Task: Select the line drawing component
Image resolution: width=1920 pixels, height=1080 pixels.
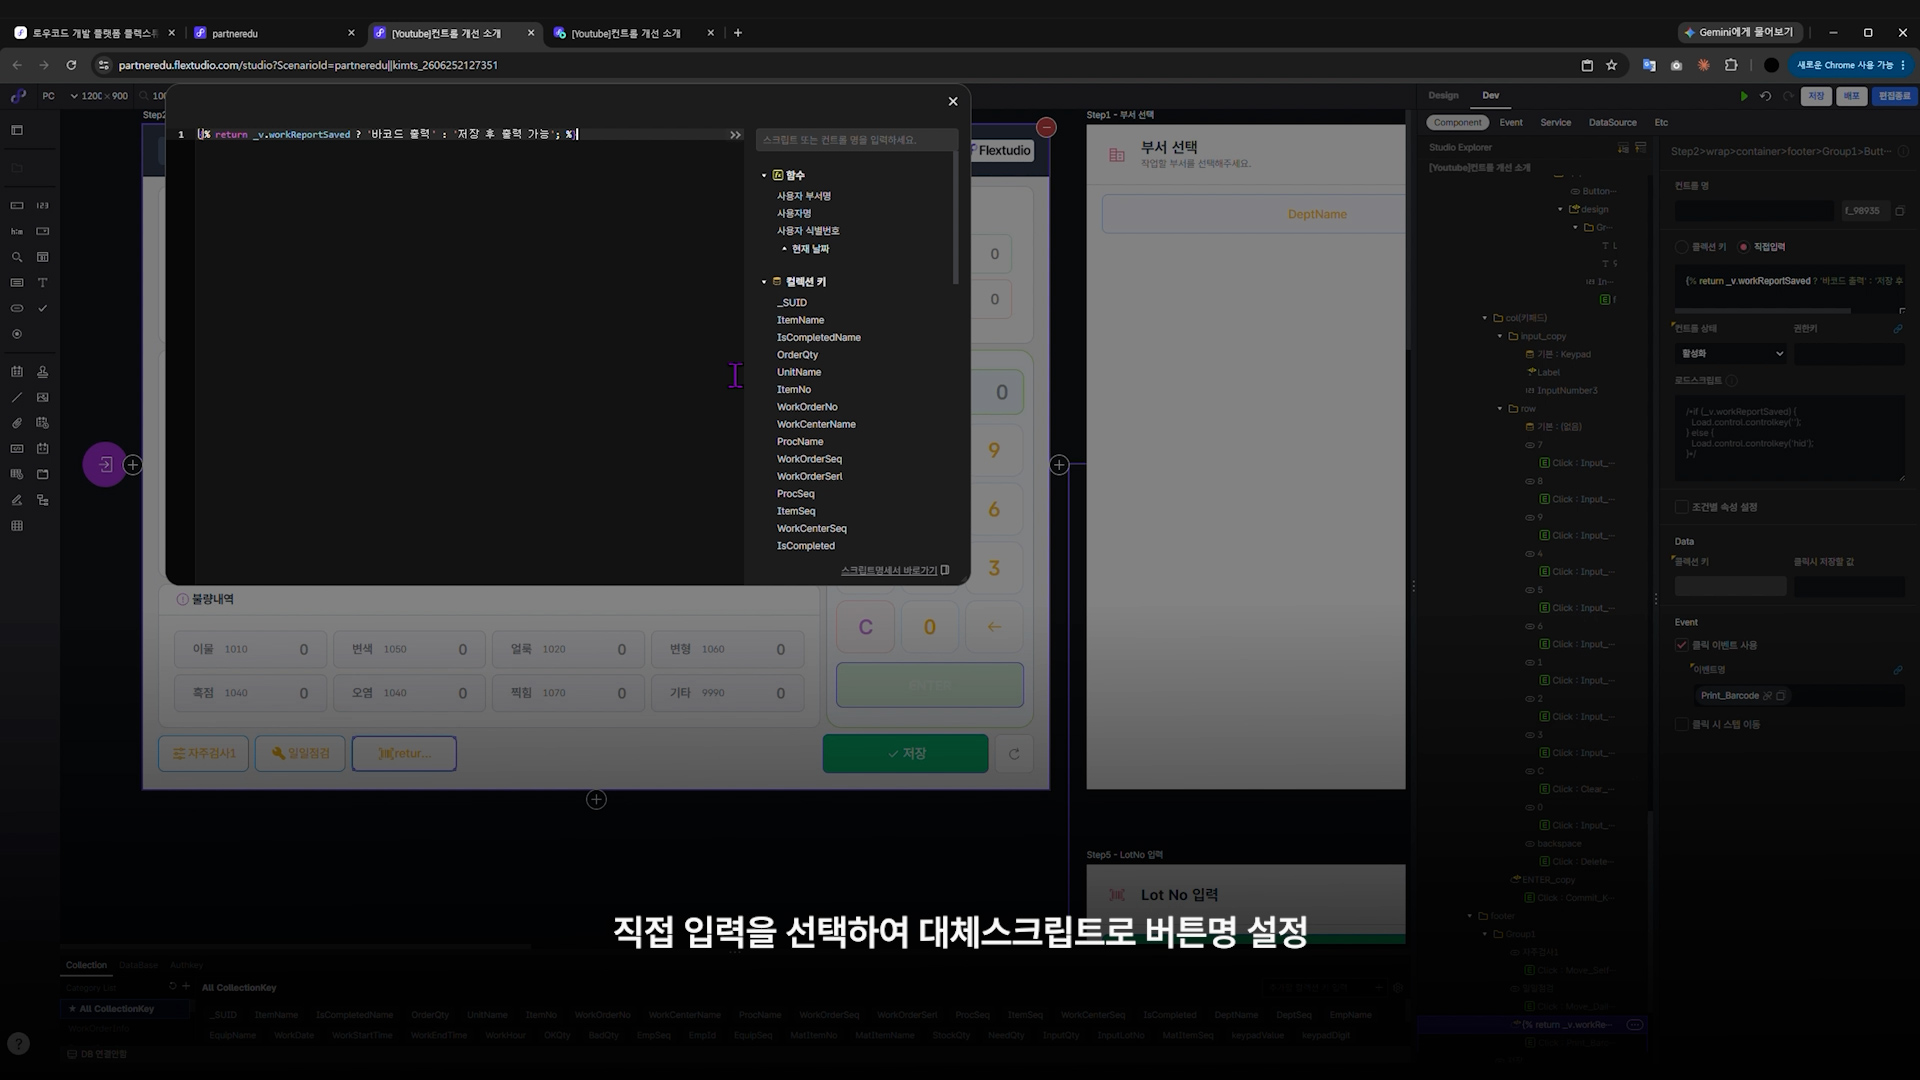Action: coord(17,397)
